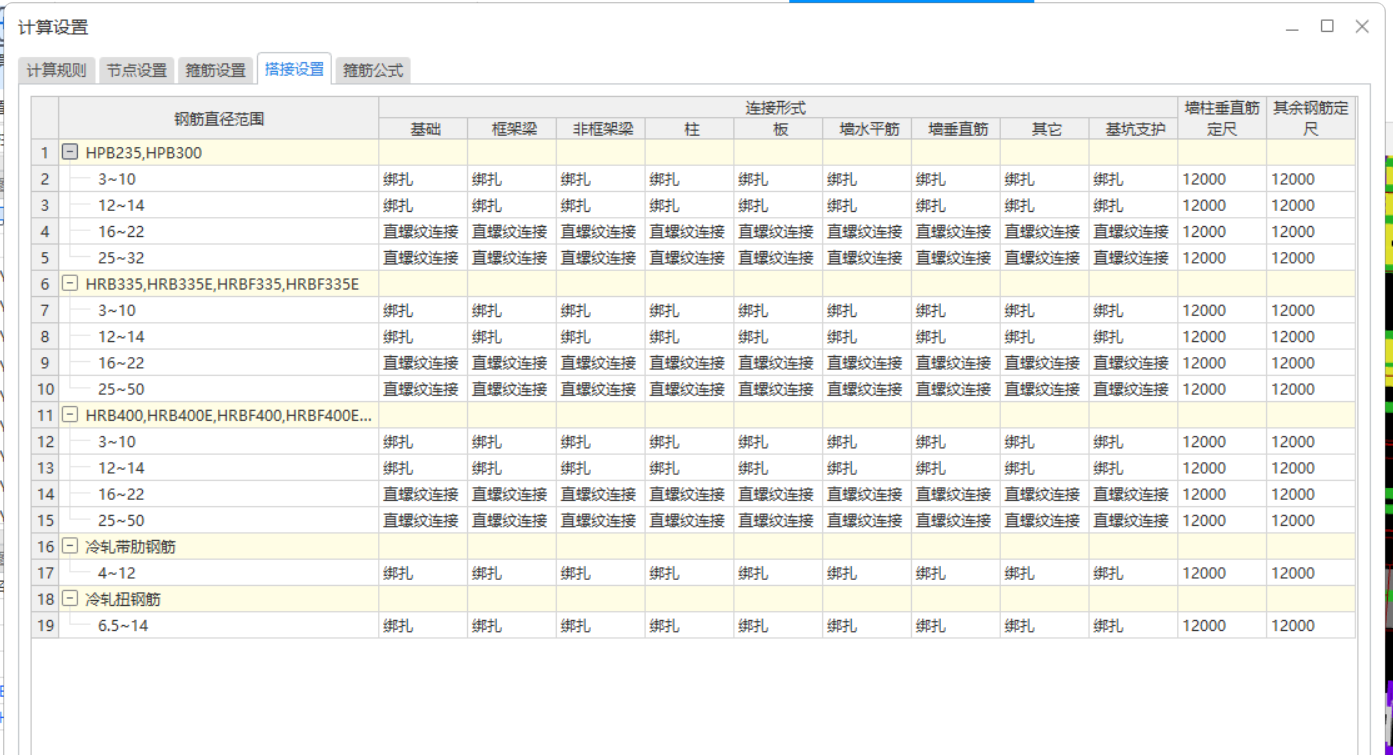Click the 其余钢筋定尺 column header

click(x=1311, y=118)
